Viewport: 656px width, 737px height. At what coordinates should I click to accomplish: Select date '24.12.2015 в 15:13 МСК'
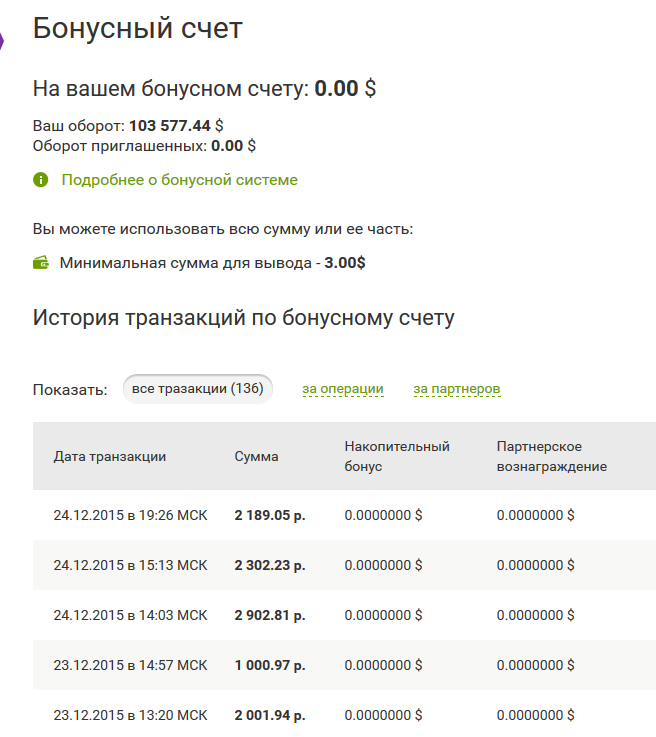tap(130, 565)
